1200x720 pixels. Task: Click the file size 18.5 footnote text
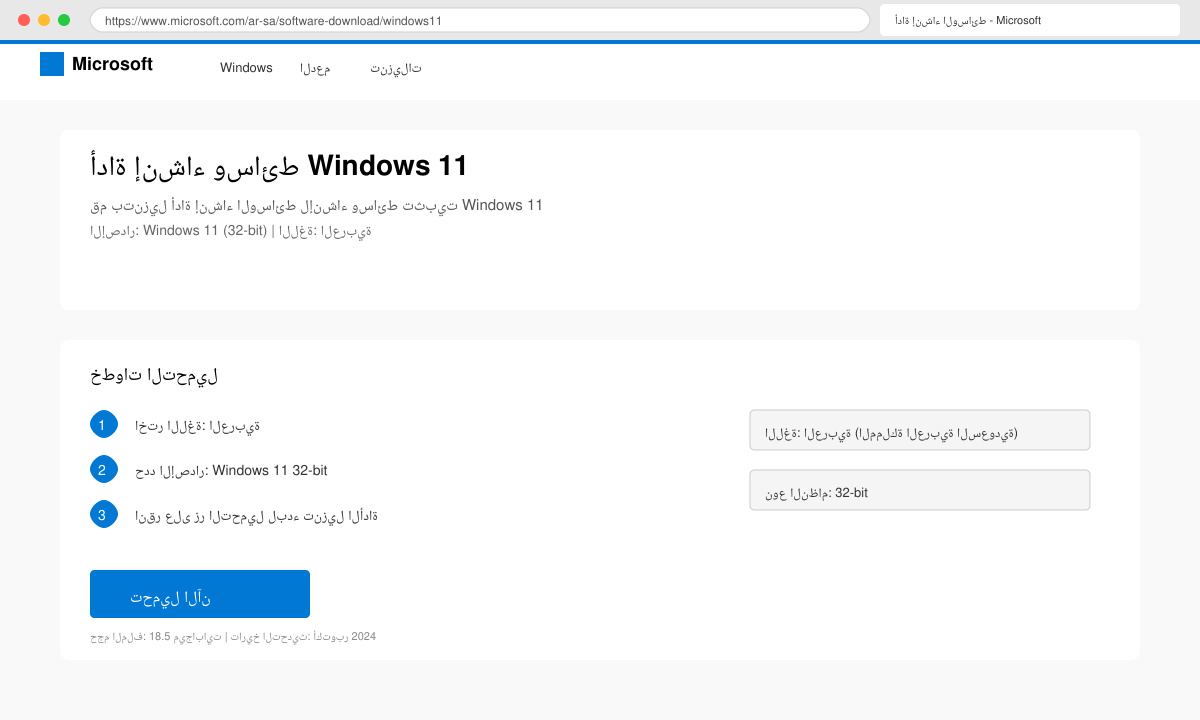point(233,636)
